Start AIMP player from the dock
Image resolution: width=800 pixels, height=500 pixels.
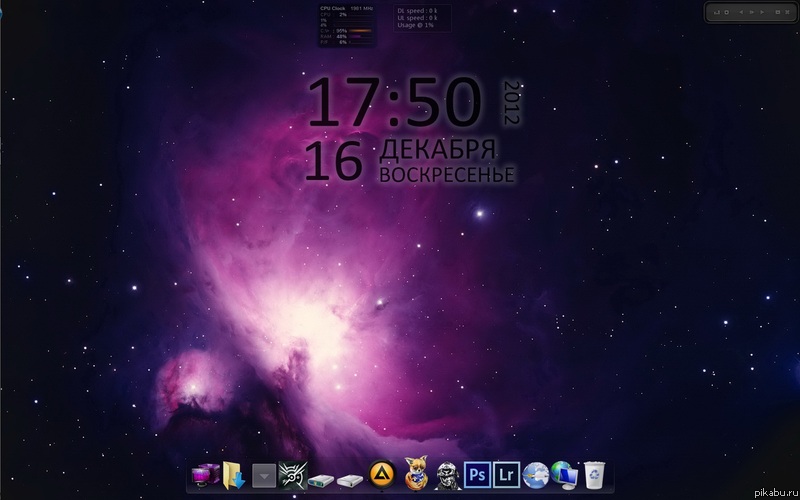point(382,474)
